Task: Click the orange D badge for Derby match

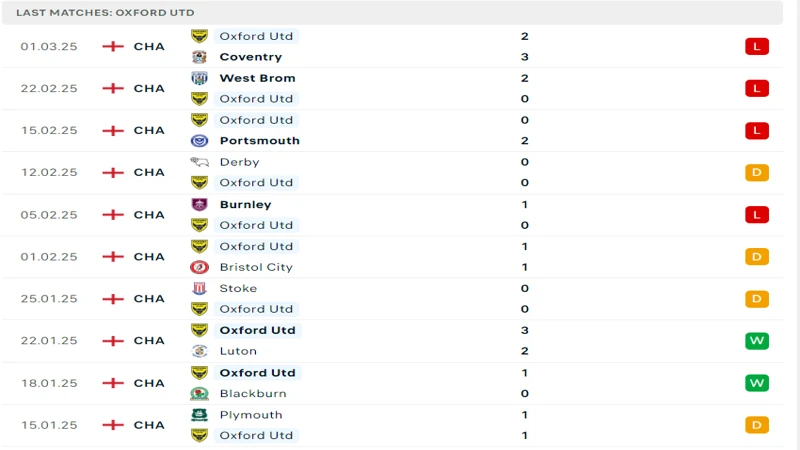Action: click(x=757, y=172)
